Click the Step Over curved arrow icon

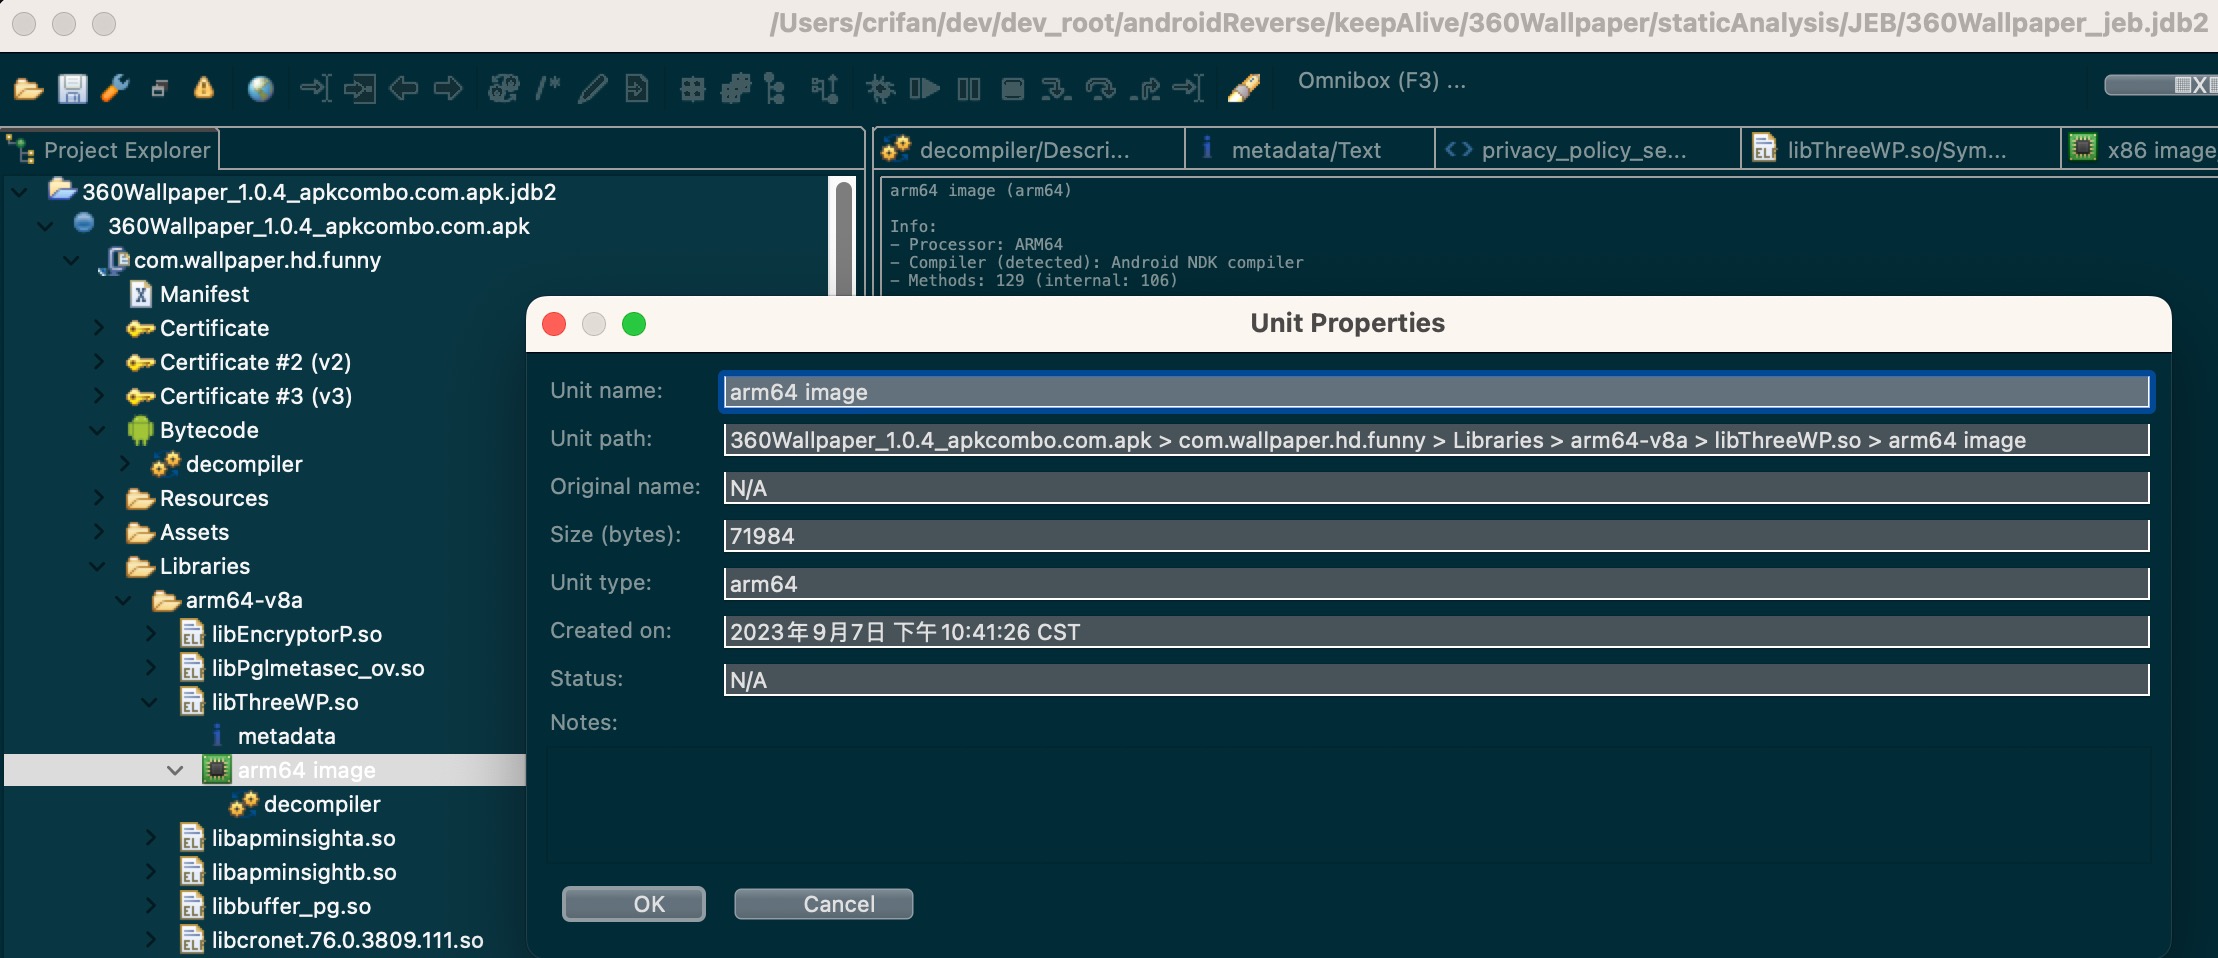point(1100,89)
